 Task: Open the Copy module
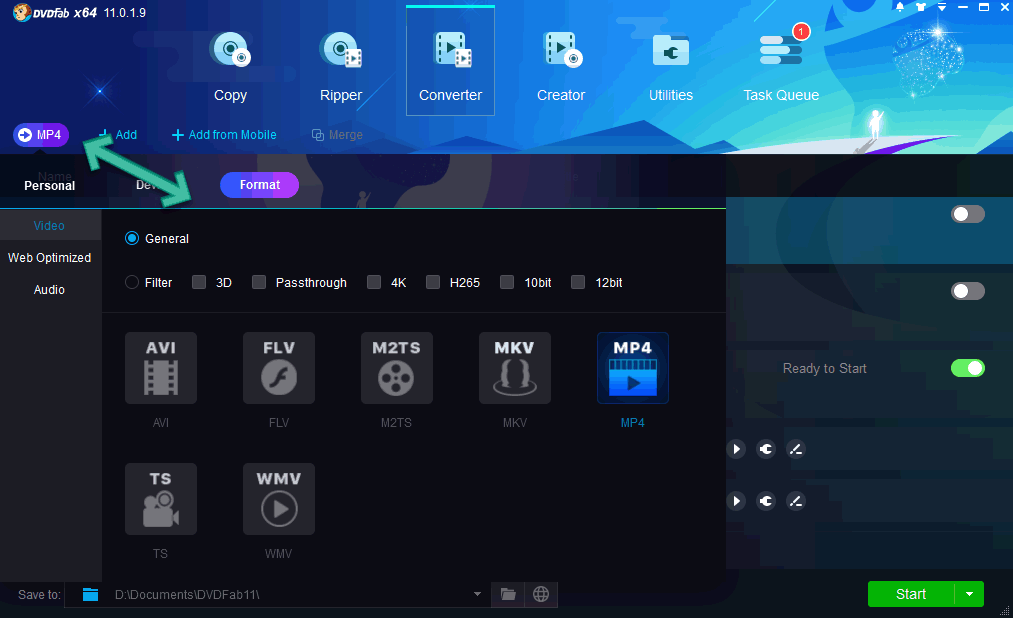coord(230,67)
